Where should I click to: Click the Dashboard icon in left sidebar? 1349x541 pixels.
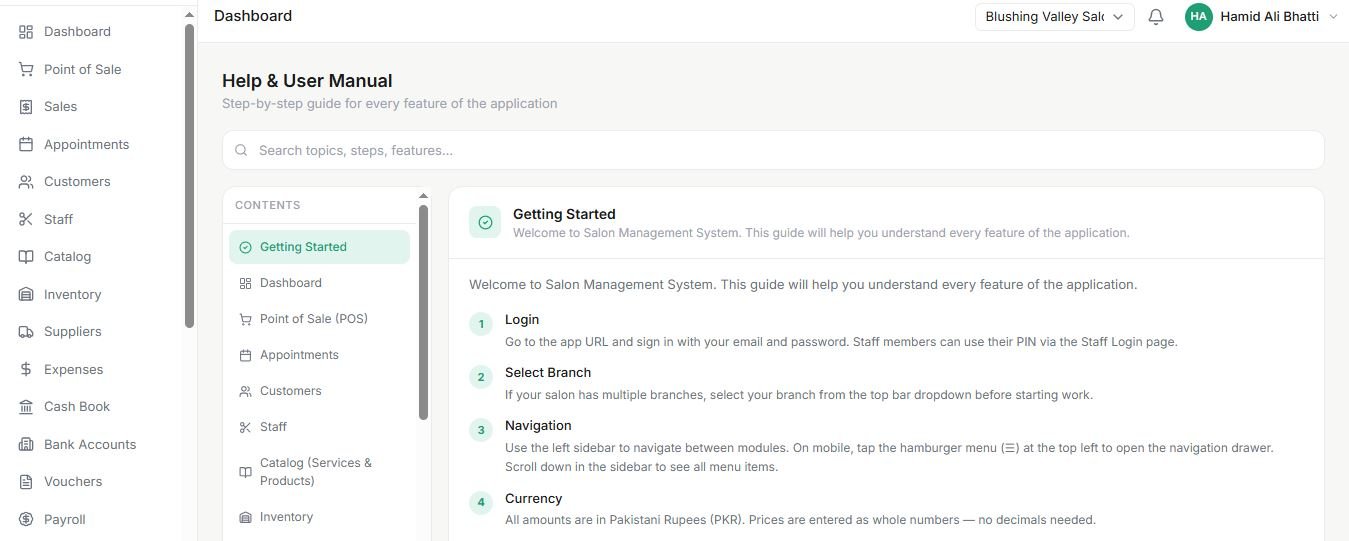[x=26, y=32]
